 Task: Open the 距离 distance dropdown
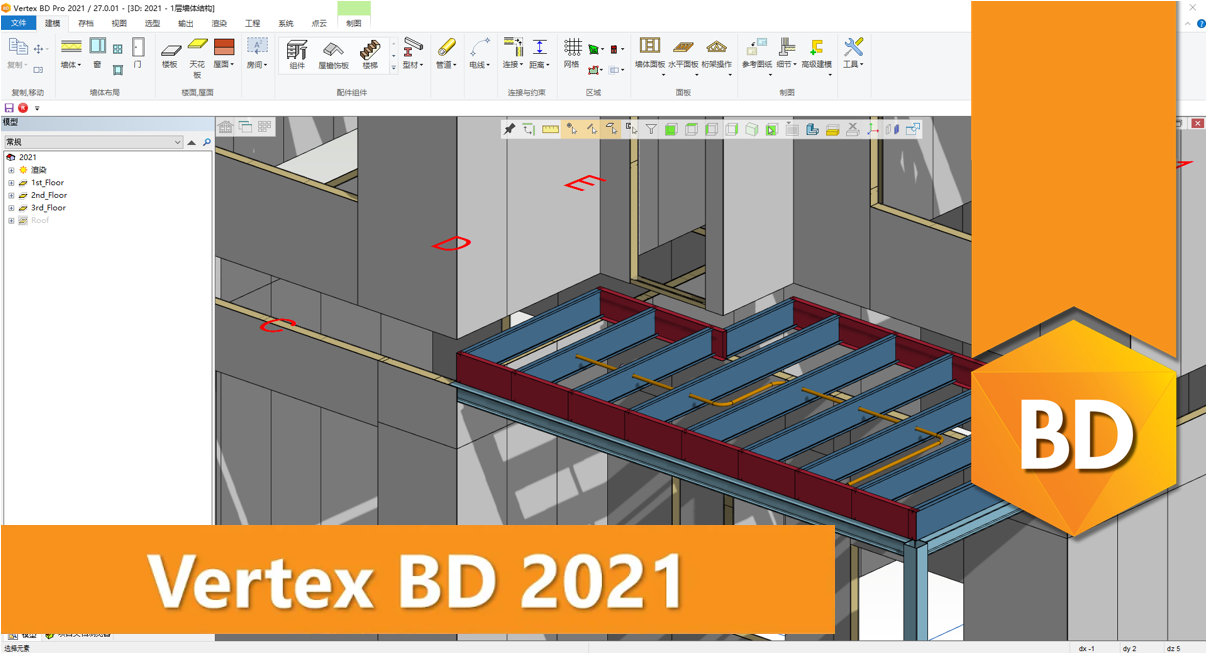pos(540,65)
